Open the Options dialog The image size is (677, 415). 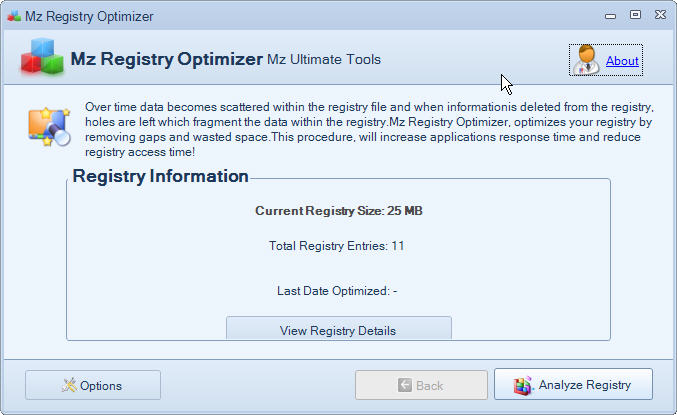pos(93,385)
